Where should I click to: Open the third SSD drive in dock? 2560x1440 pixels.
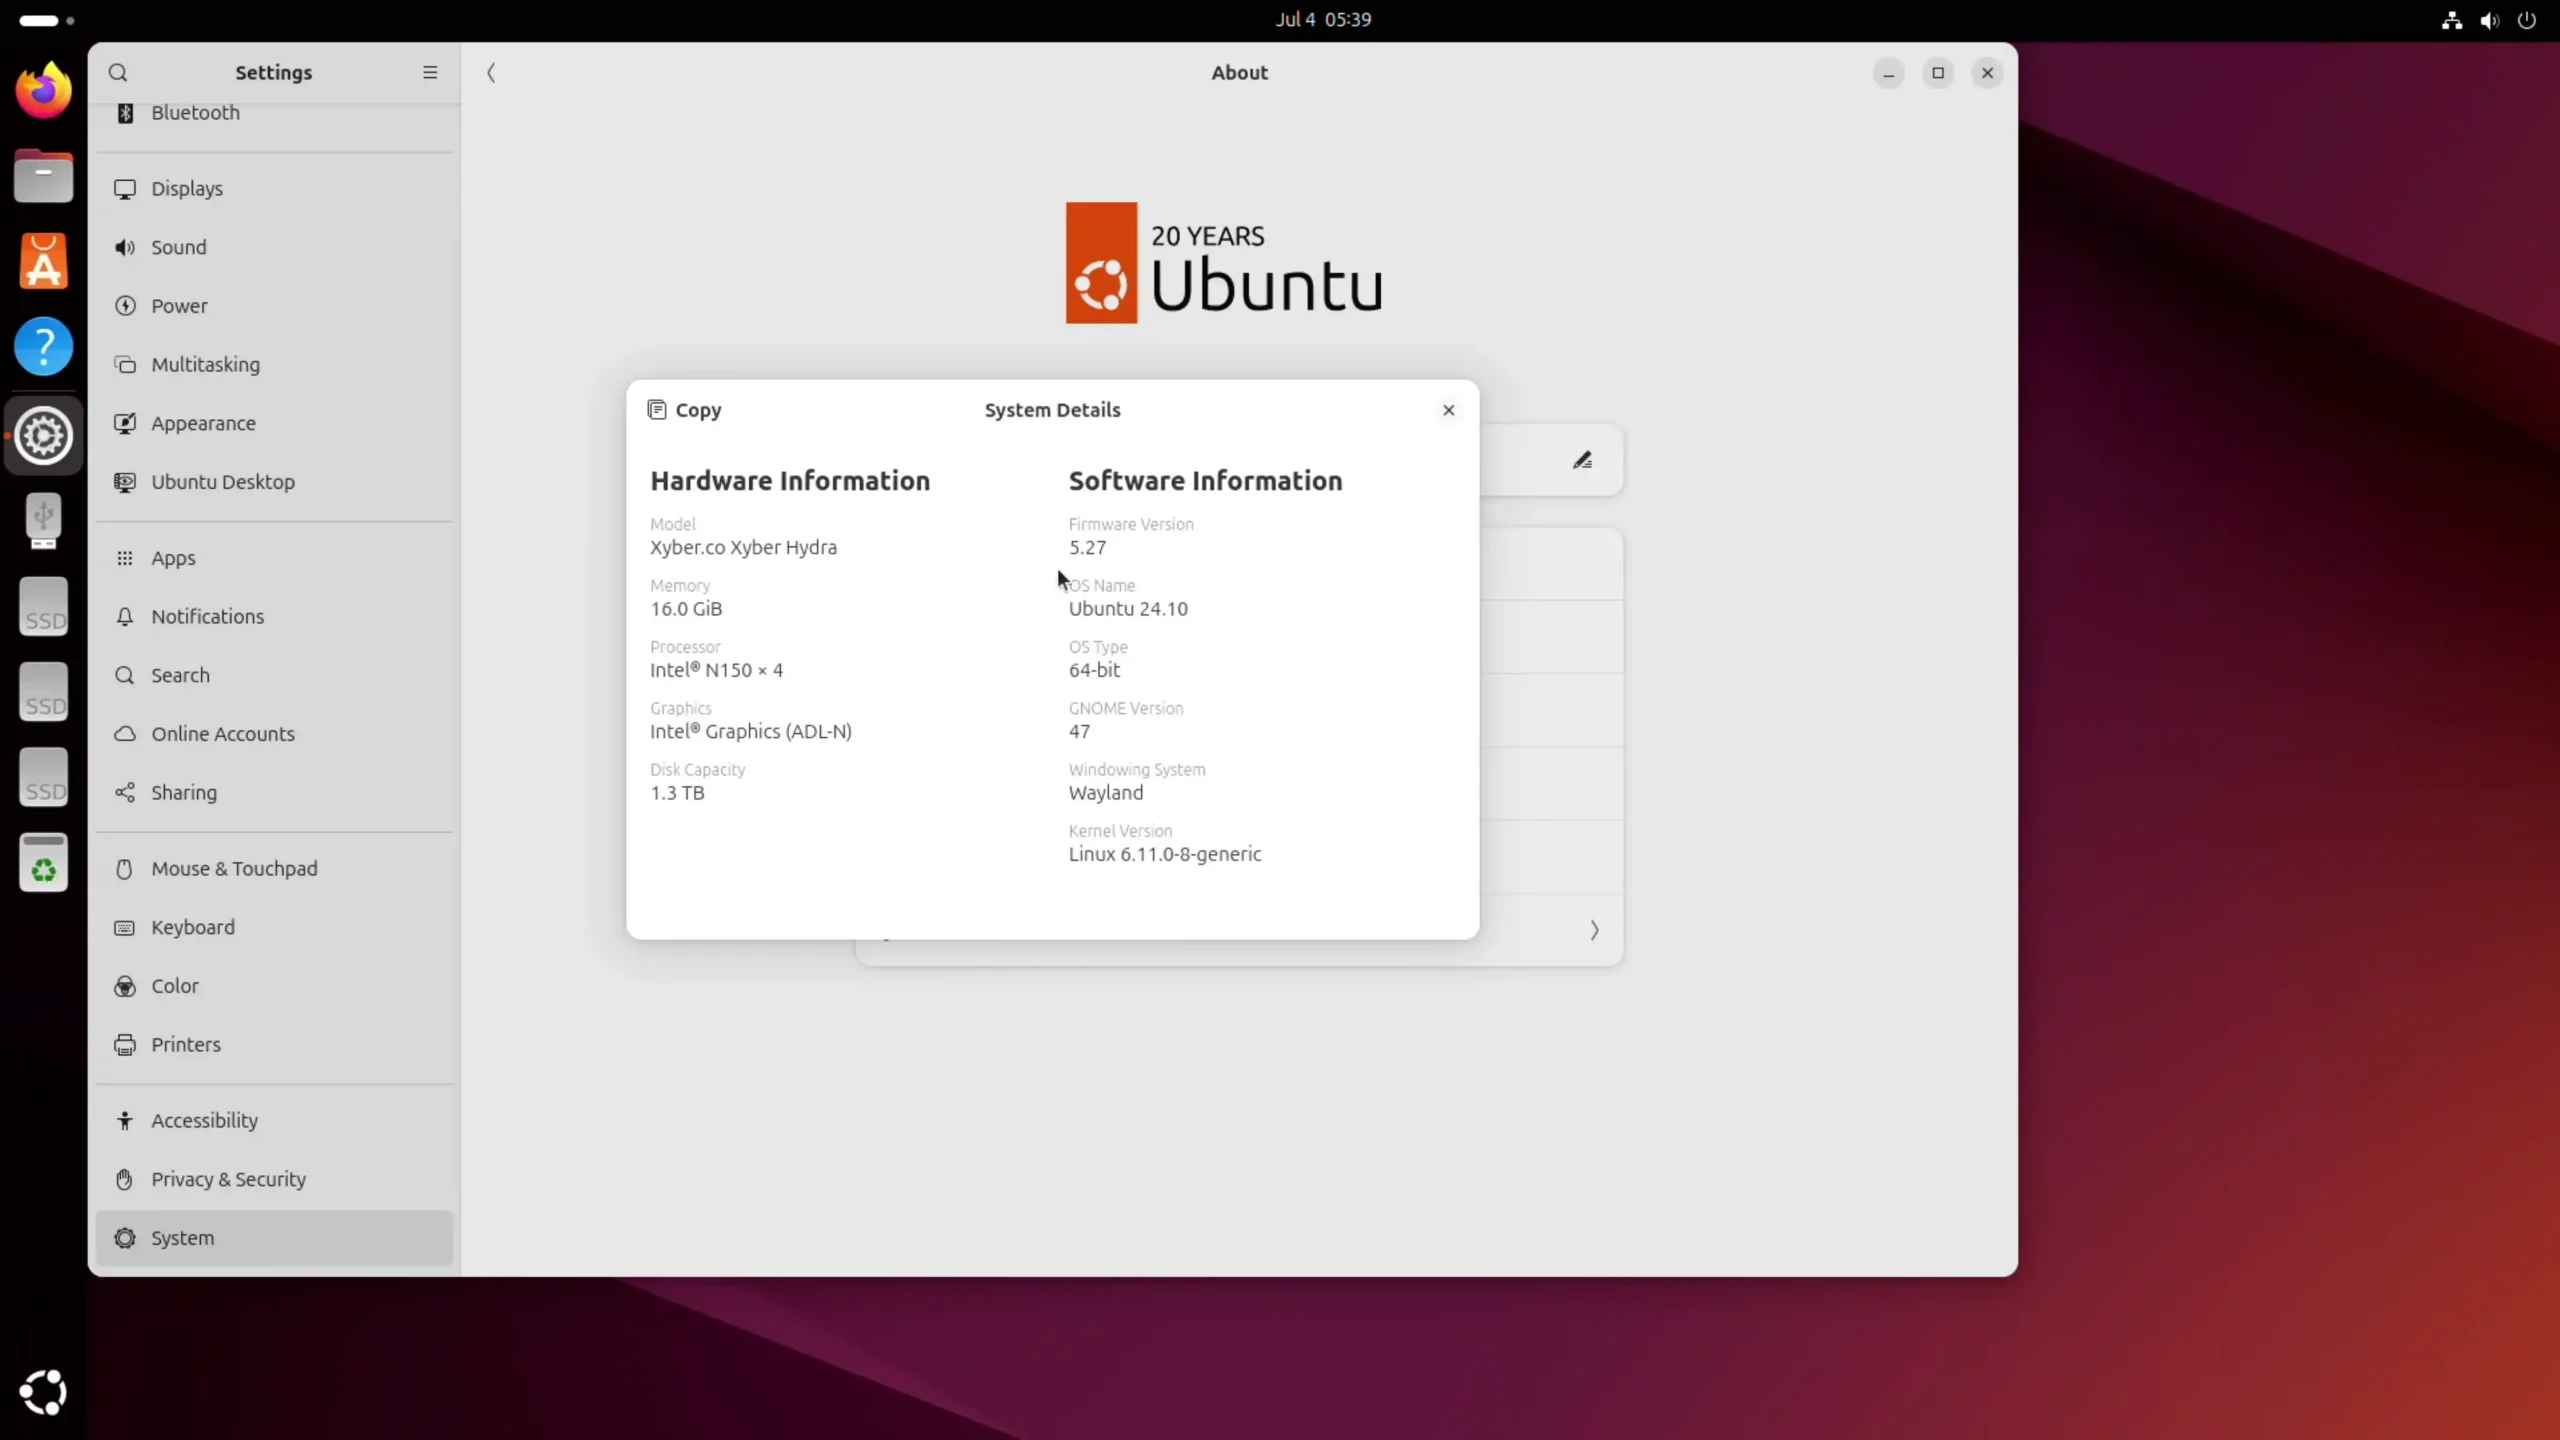[43, 777]
